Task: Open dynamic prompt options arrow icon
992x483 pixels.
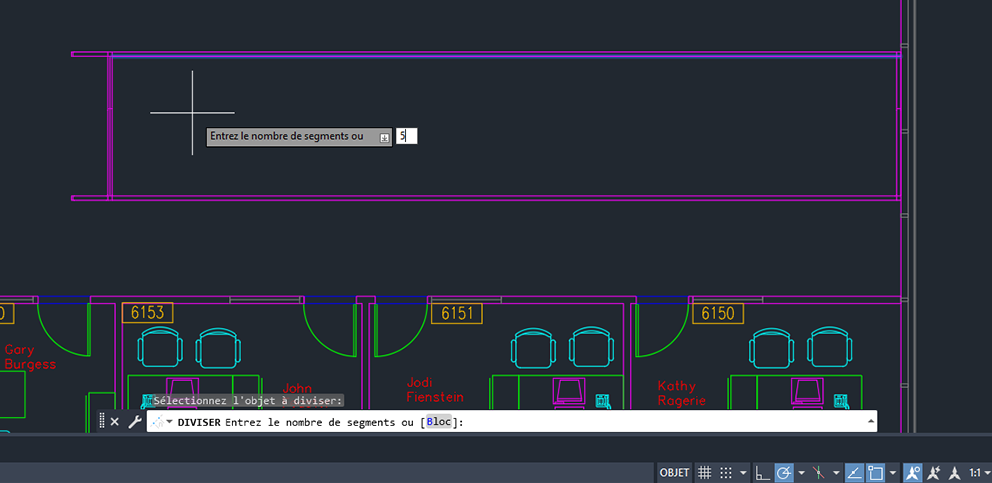Action: tap(384, 138)
